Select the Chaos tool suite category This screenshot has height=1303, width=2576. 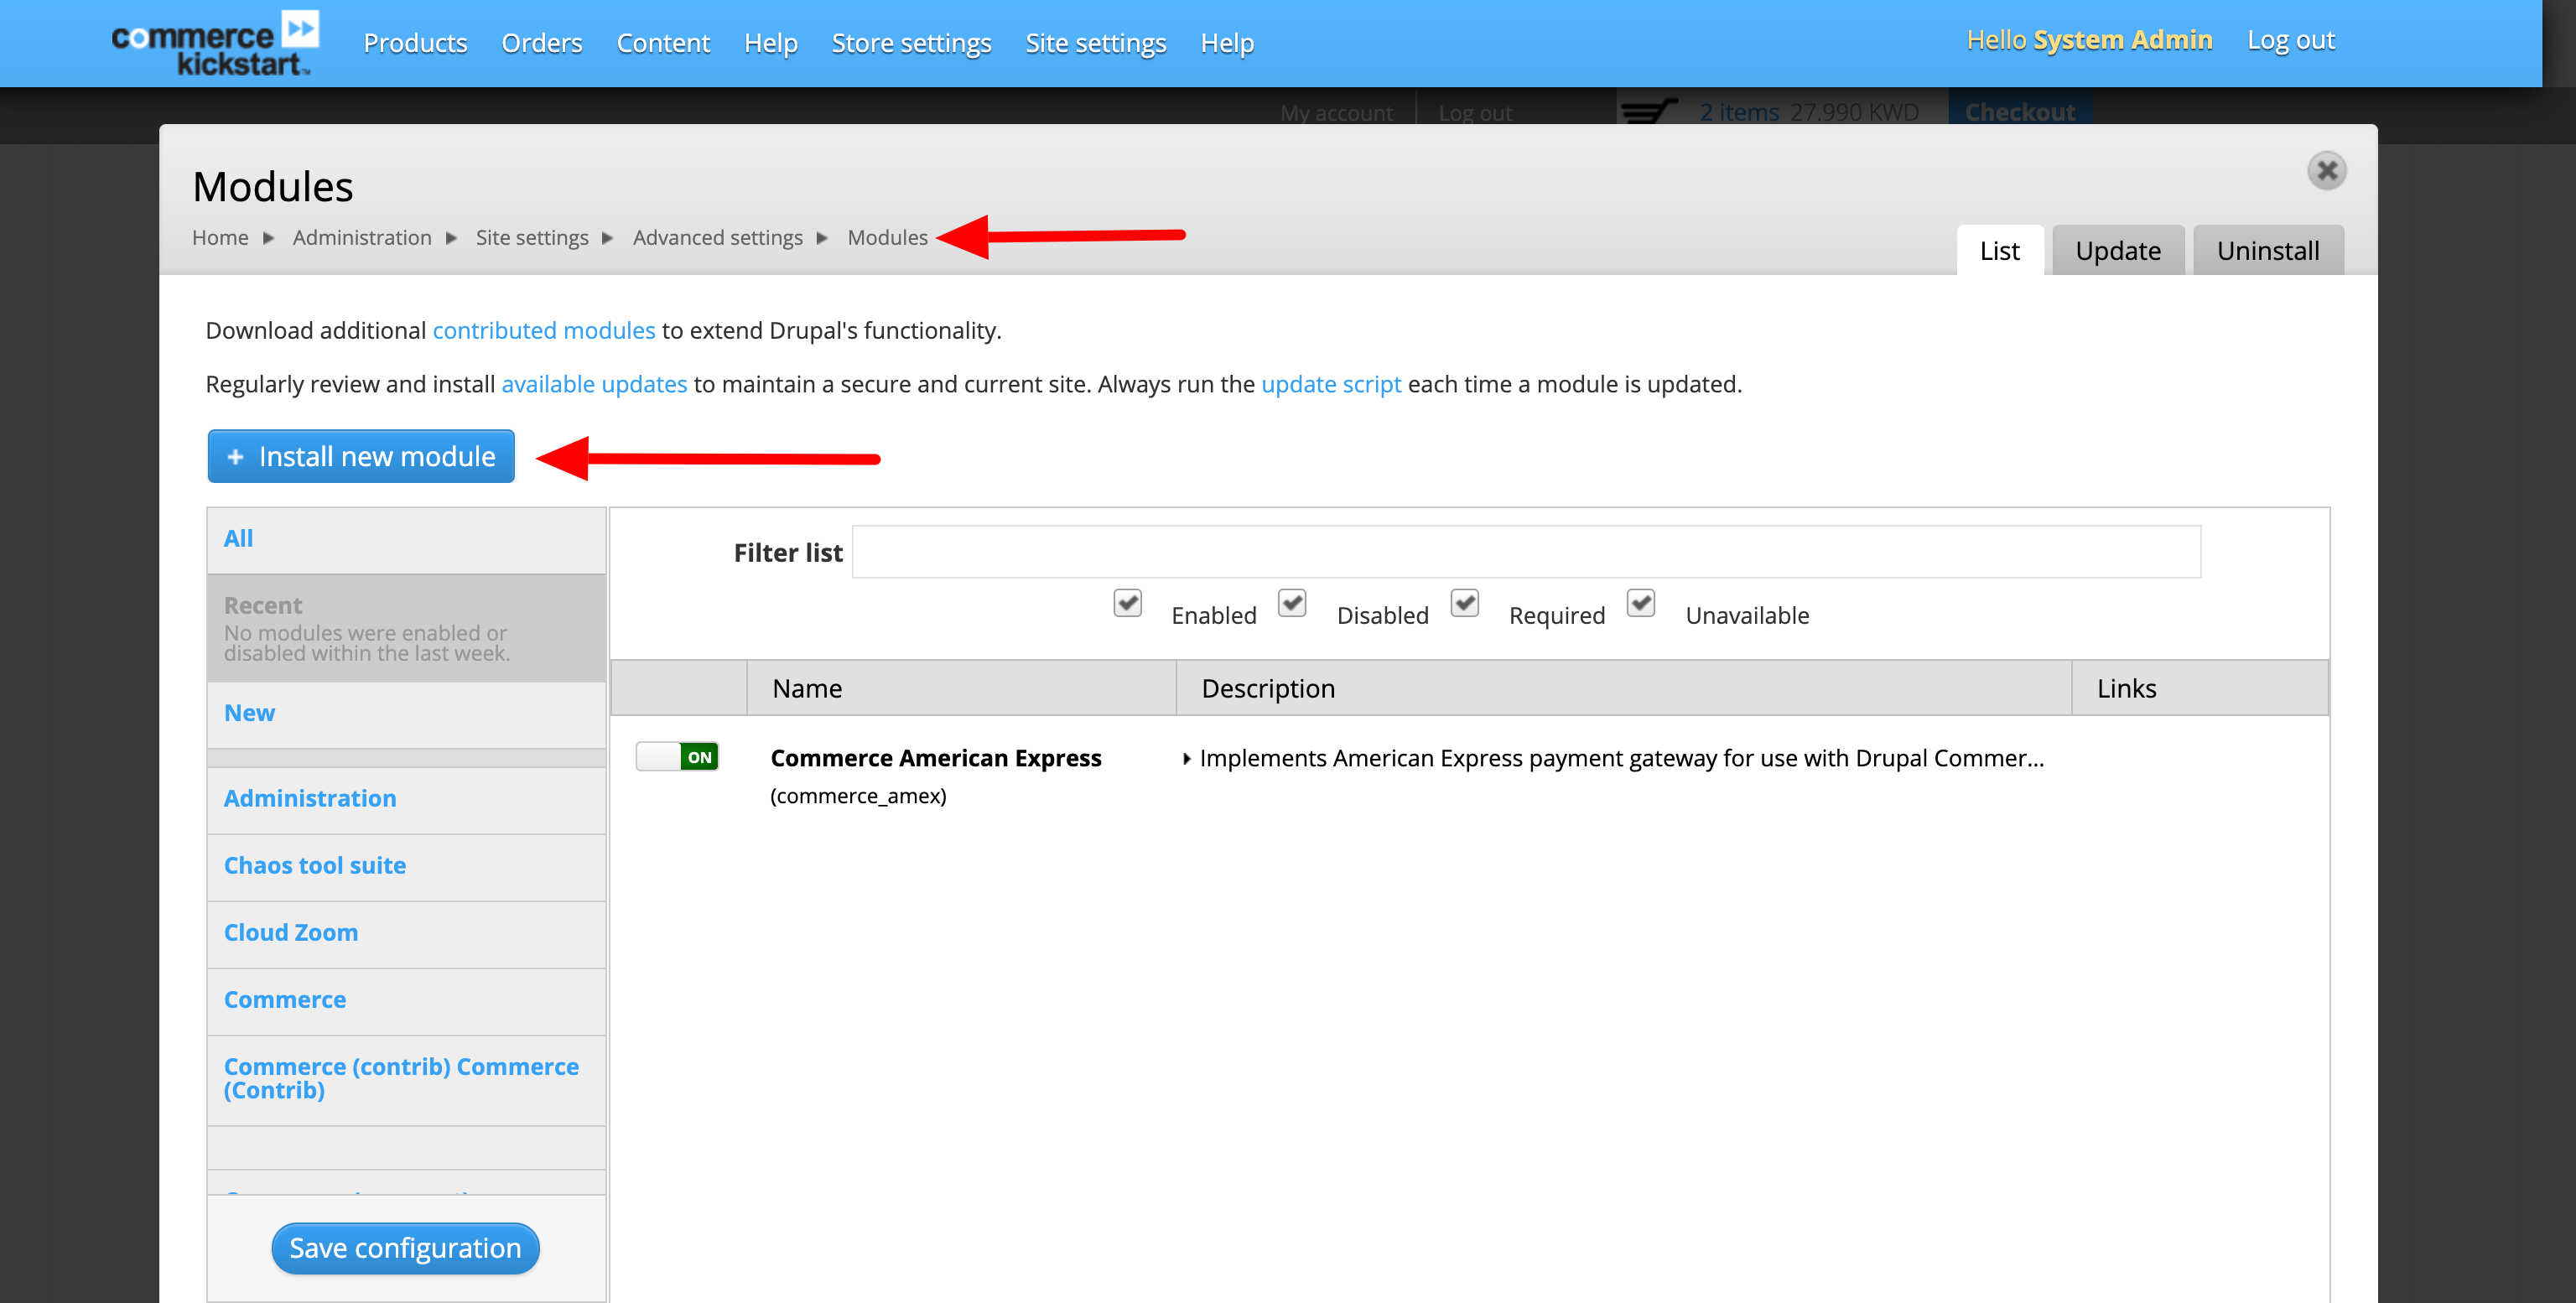[x=315, y=865]
